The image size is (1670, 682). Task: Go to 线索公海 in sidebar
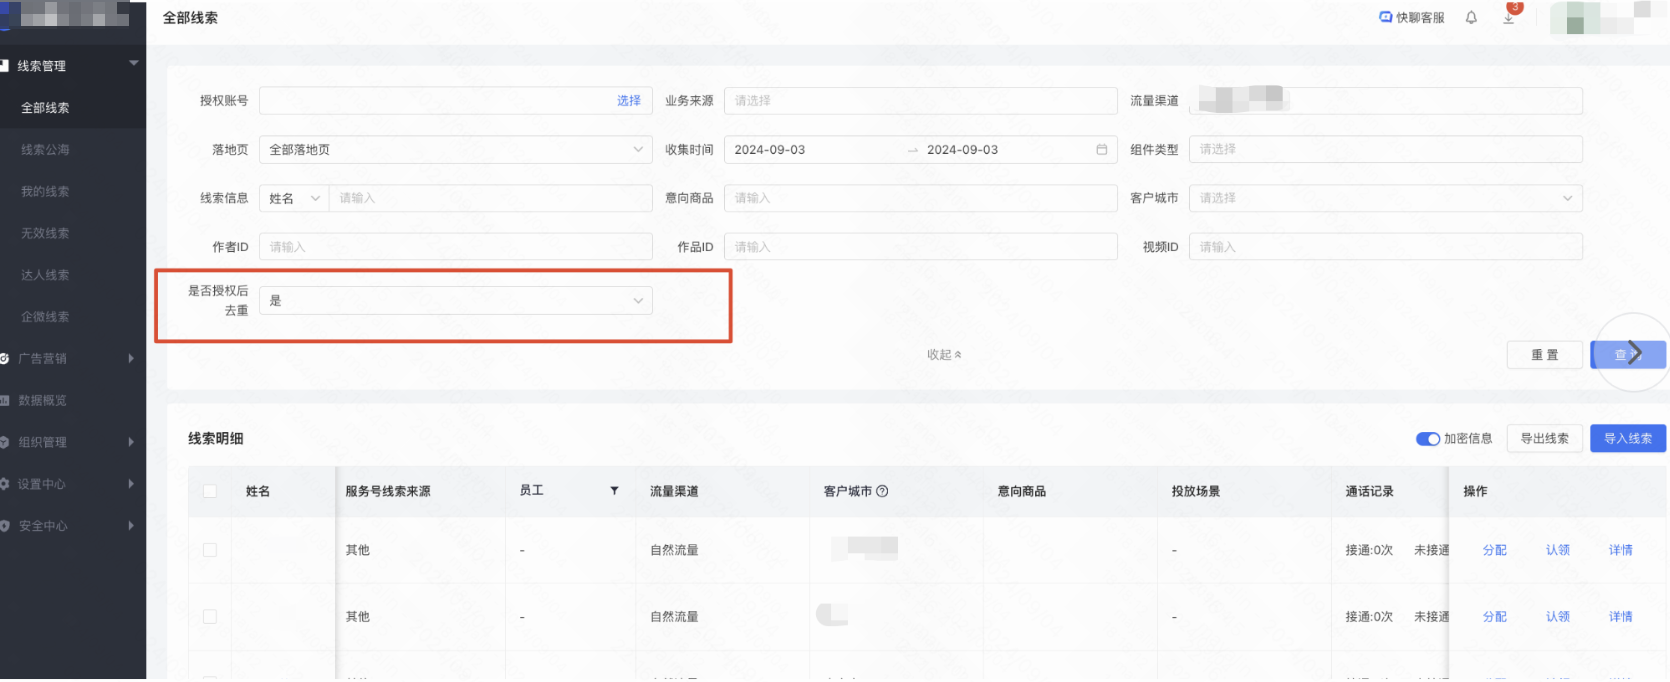coord(45,150)
